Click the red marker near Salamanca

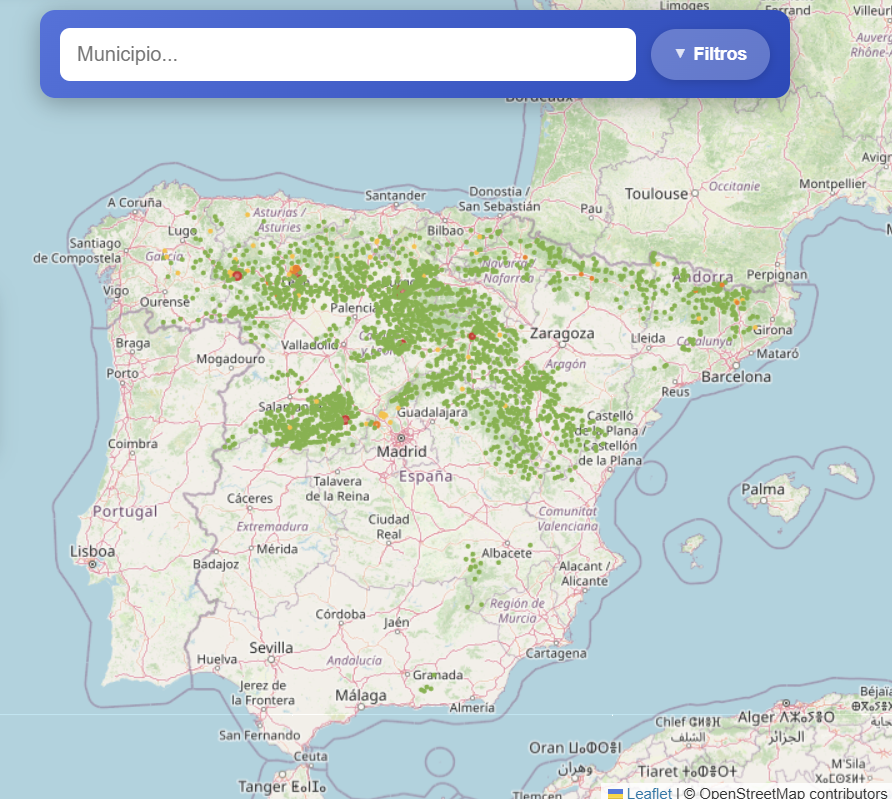[x=345, y=418]
